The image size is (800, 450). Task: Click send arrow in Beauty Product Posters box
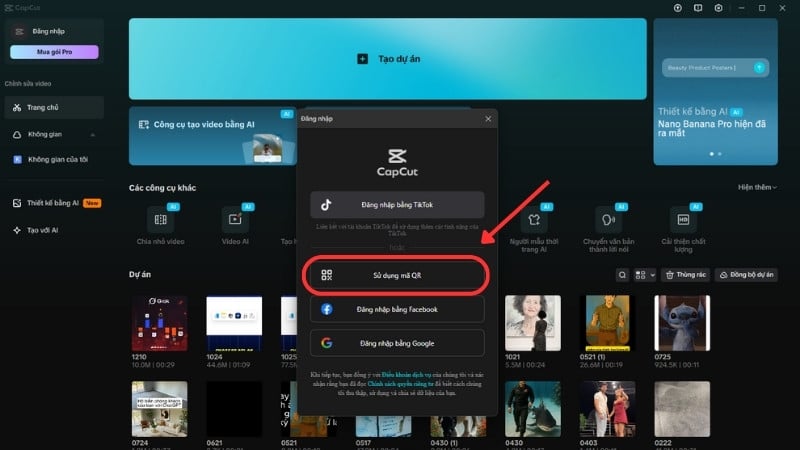pyautogui.click(x=759, y=67)
